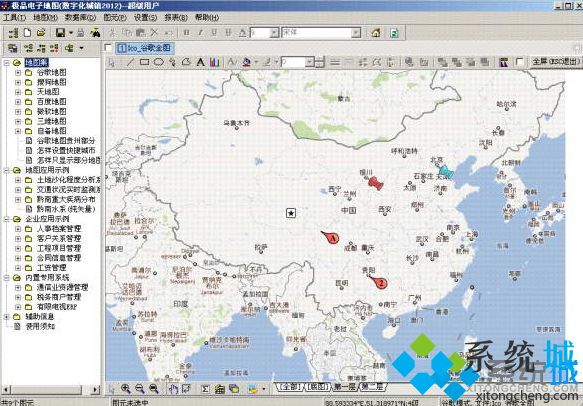
Task: Expand the 百度地图 folder node
Action: [17, 102]
